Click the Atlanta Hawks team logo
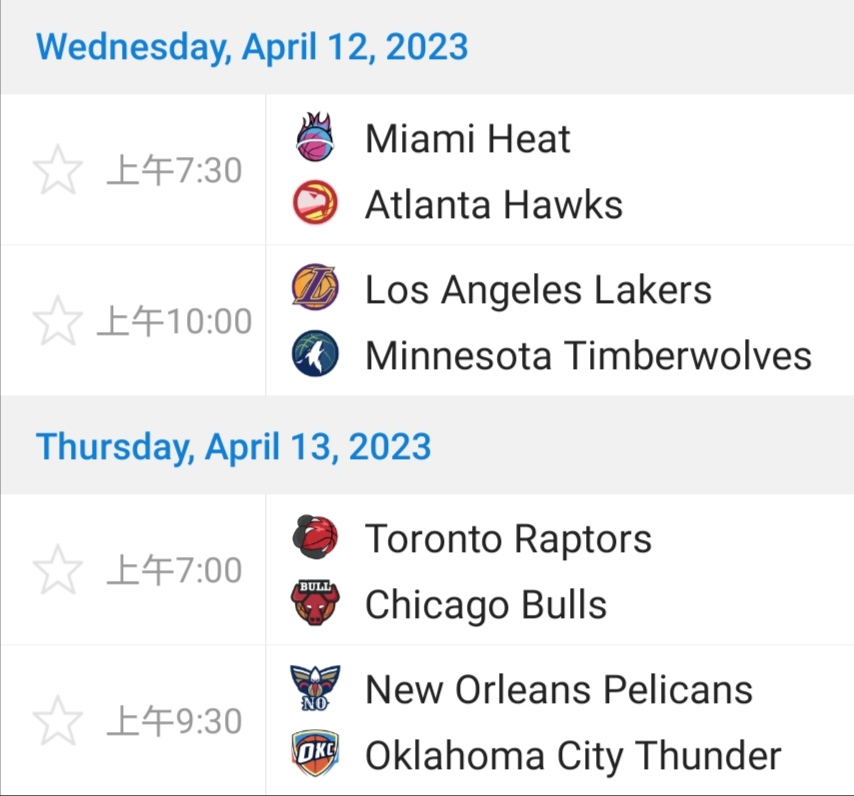The height and width of the screenshot is (796, 854). pyautogui.click(x=316, y=204)
